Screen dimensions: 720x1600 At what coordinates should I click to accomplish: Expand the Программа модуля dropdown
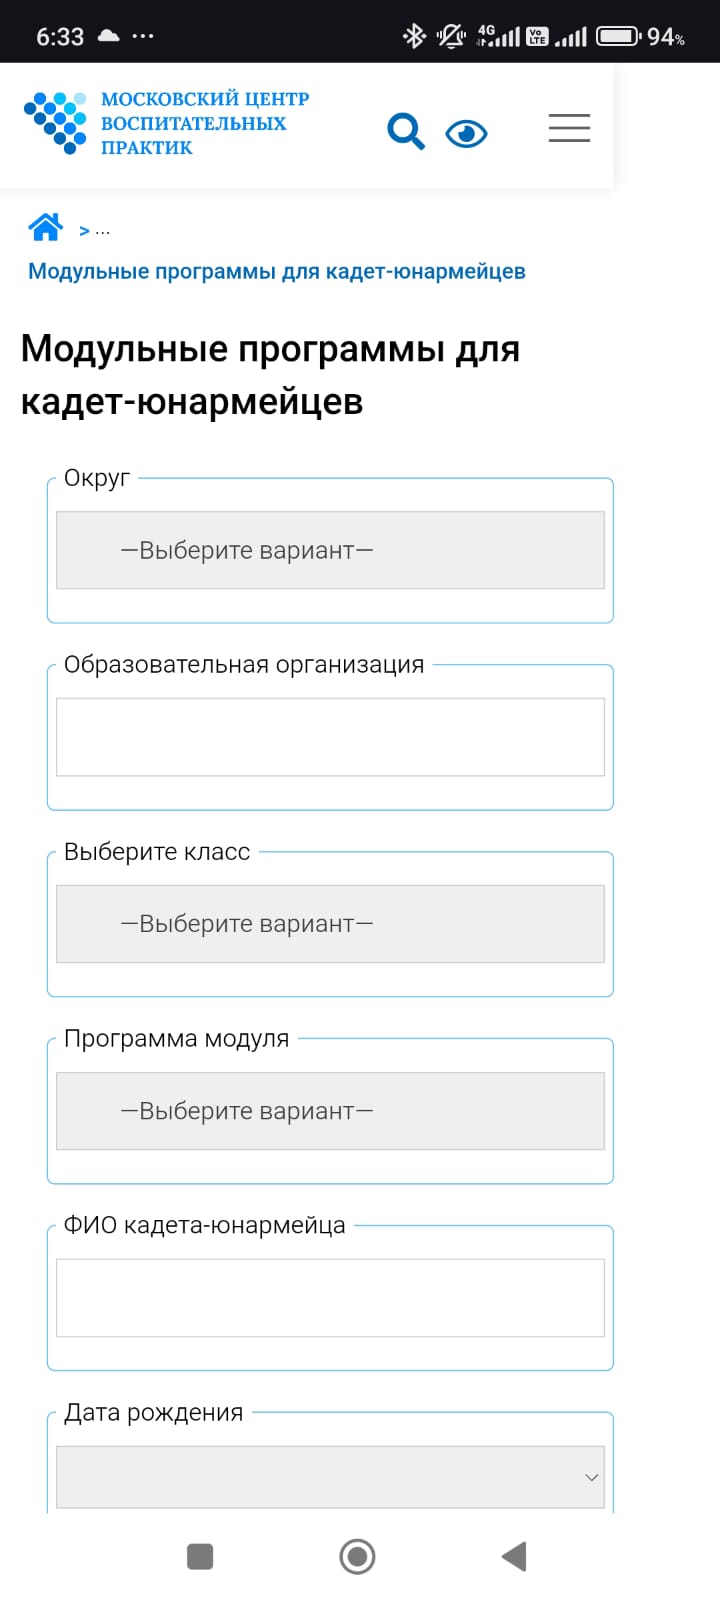point(330,1111)
